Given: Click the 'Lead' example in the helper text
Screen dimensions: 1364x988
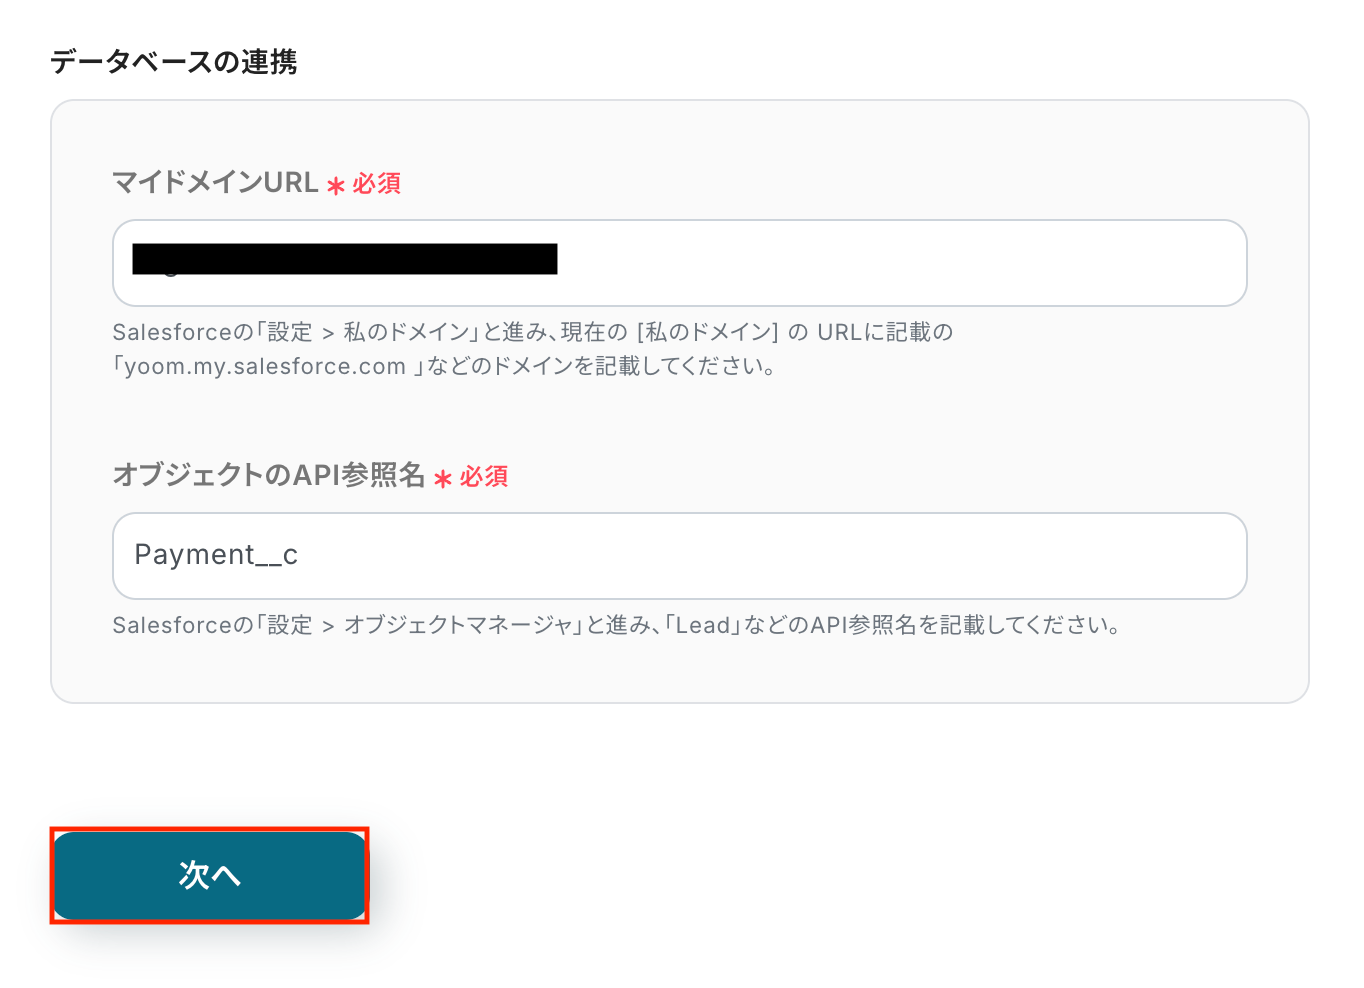Looking at the screenshot, I should [x=703, y=625].
